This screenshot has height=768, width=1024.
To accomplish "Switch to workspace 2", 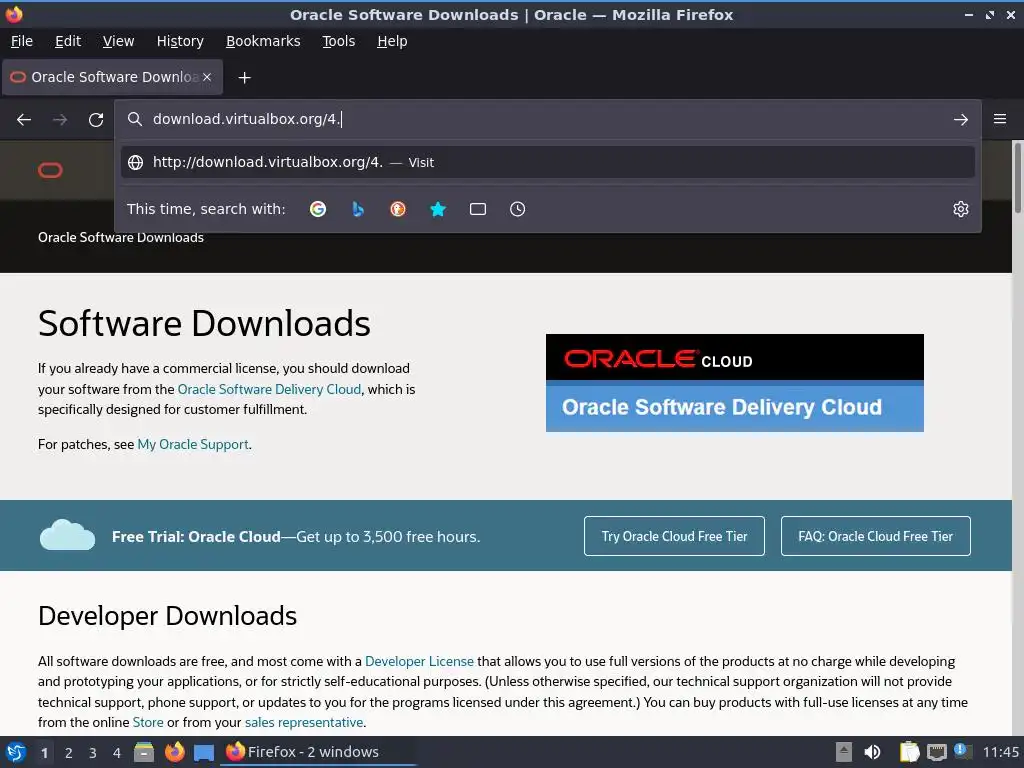I will tap(69, 753).
